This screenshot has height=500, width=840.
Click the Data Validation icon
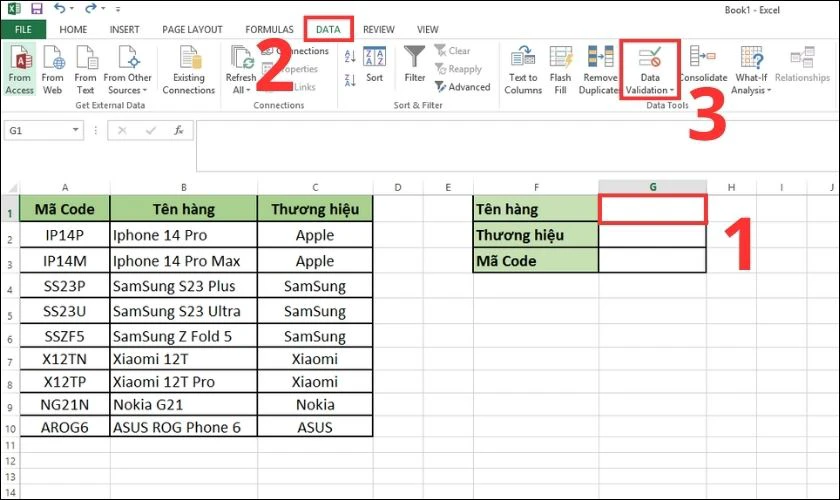click(x=650, y=57)
